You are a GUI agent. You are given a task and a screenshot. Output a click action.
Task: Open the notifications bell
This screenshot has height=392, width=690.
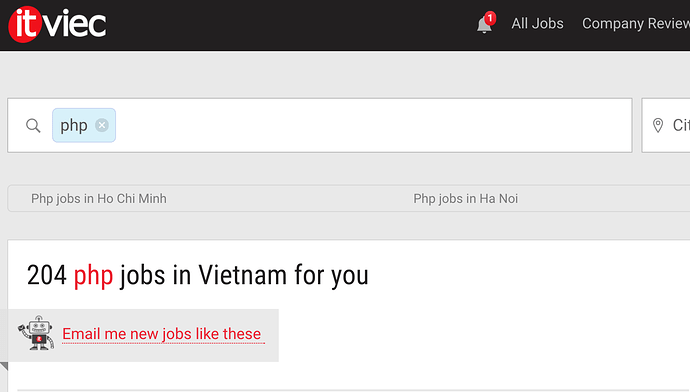(484, 25)
